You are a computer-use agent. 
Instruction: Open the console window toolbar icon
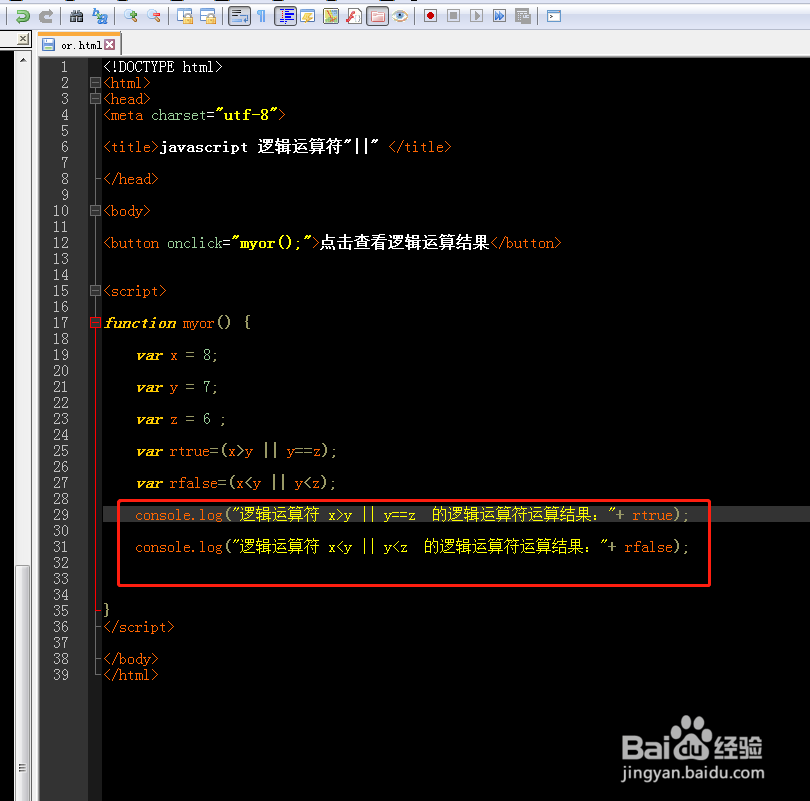[x=554, y=17]
